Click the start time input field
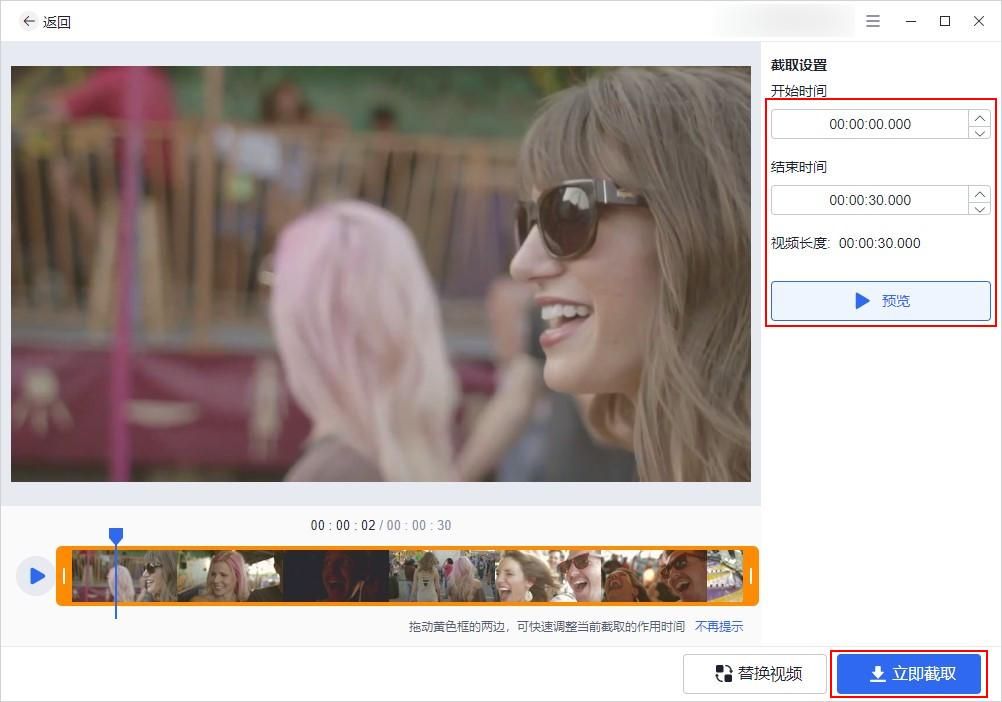 tap(870, 124)
